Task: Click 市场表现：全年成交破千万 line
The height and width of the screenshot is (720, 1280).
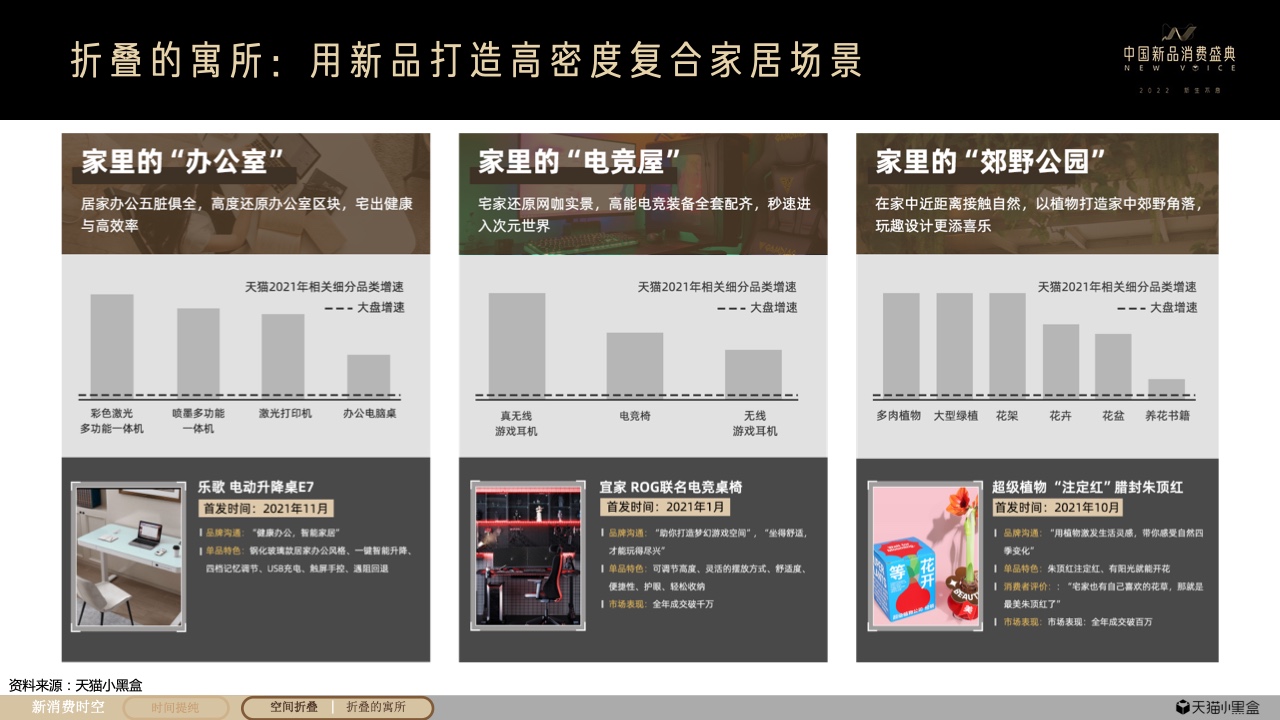Action: click(660, 604)
